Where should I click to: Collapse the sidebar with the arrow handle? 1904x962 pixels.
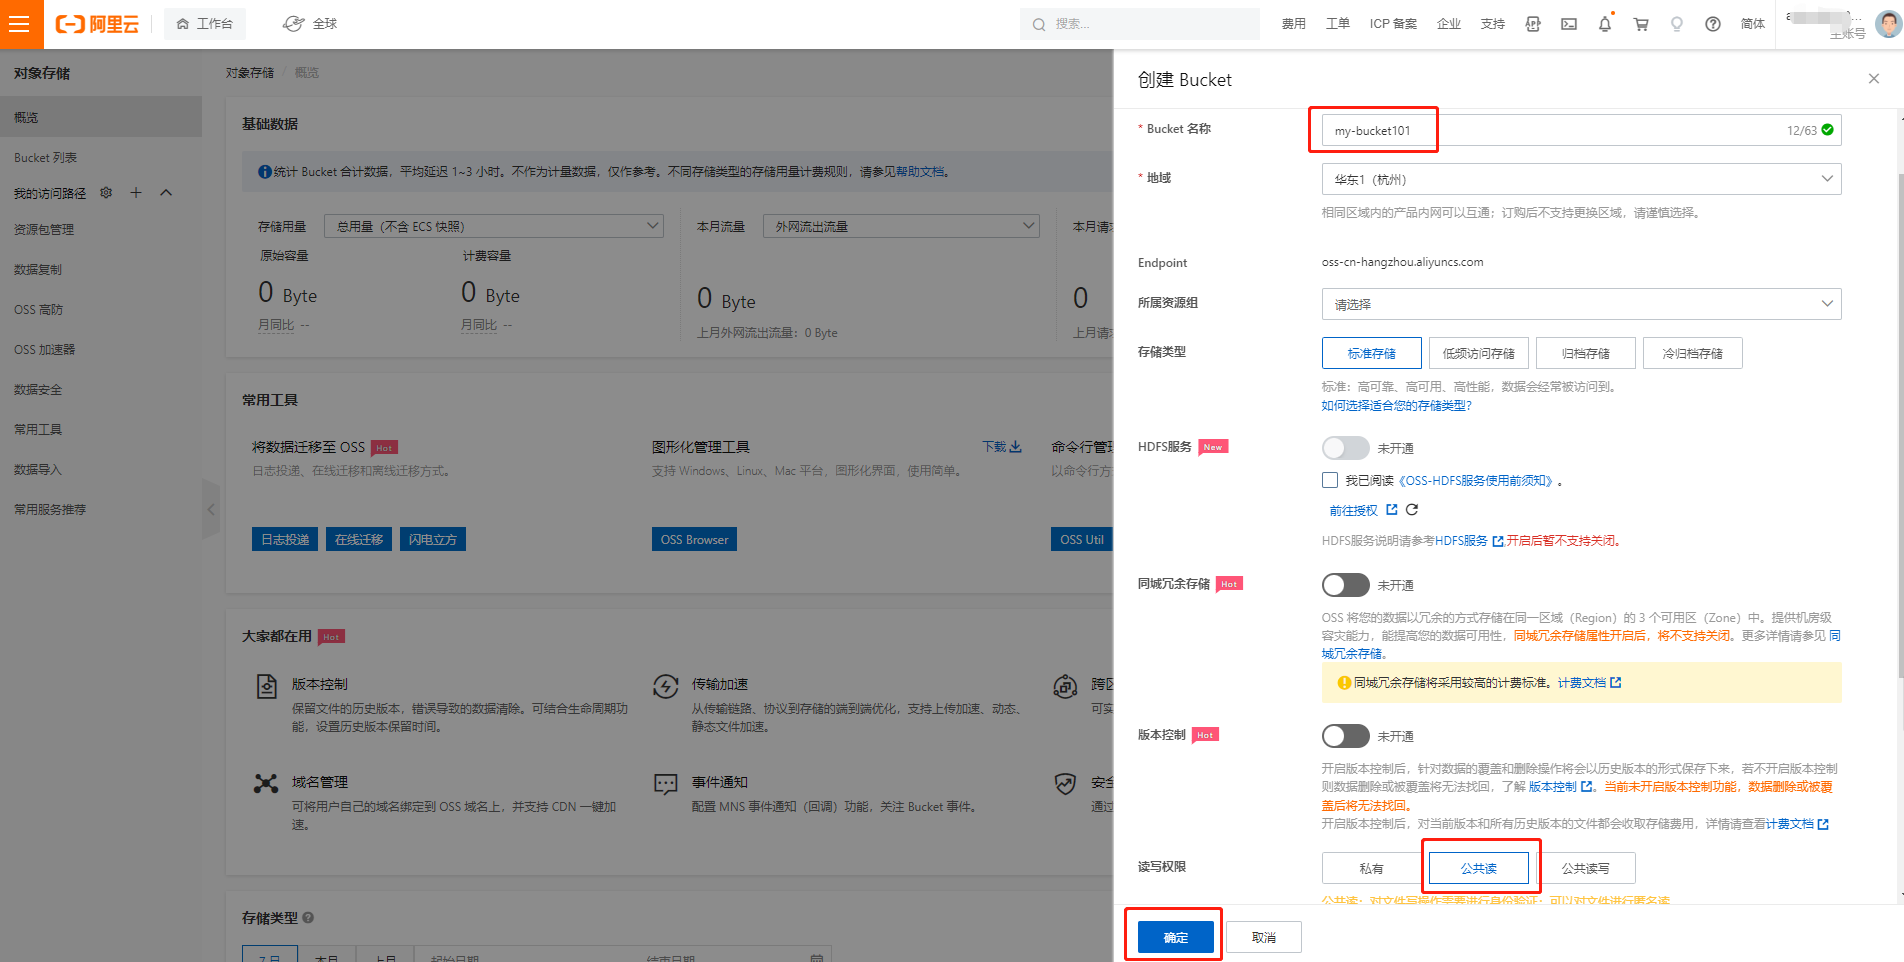coord(210,509)
